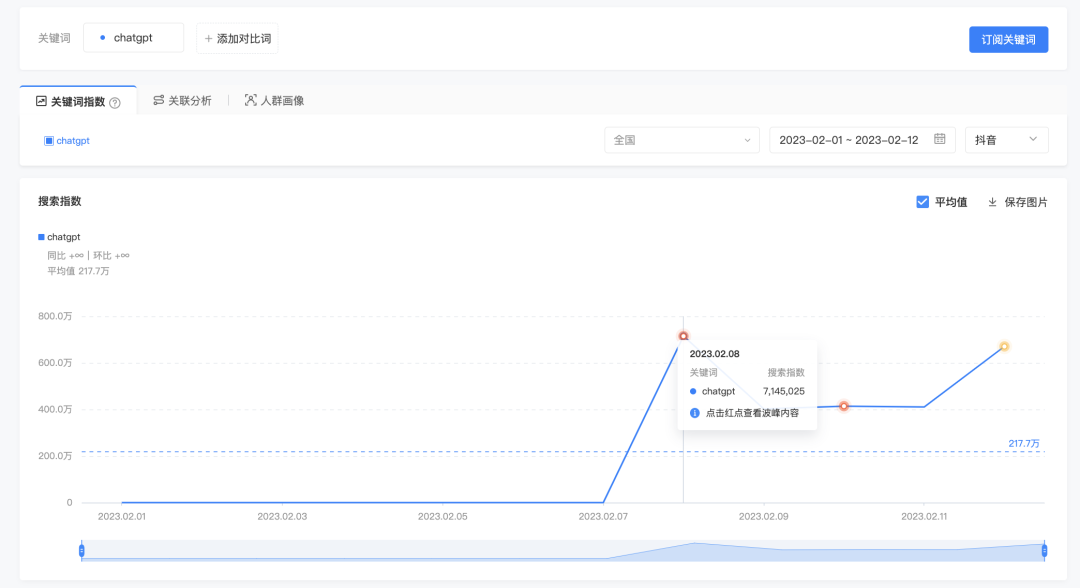Click the 订阅关键词 button

point(1008,39)
